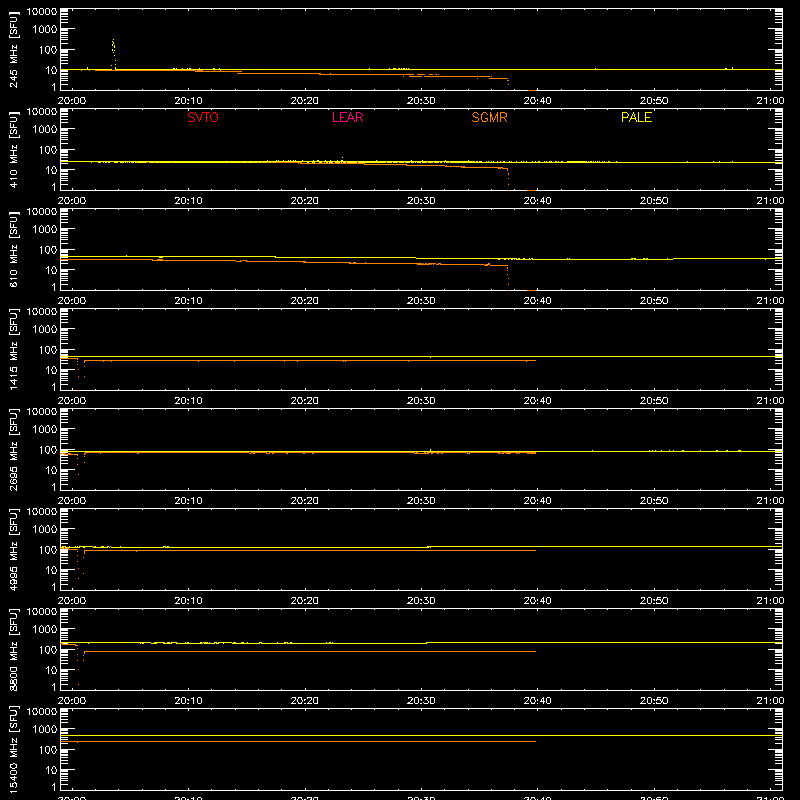Click the 100 tick on 15400 MHz axis
The height and width of the screenshot is (800, 800).
pyautogui.click(x=48, y=750)
